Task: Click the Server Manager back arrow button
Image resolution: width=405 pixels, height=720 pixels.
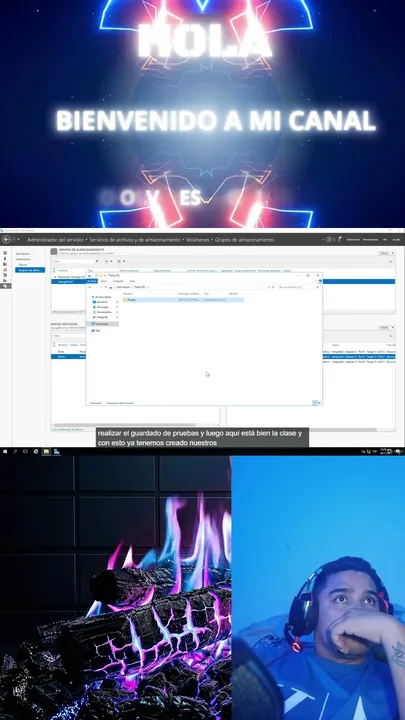Action: tap(6, 240)
